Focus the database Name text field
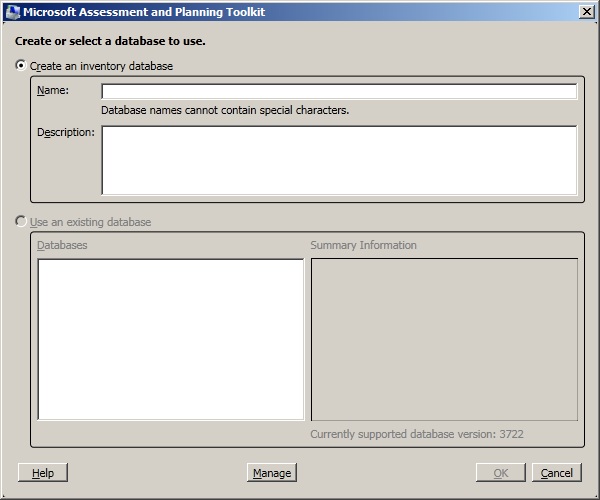This screenshot has height=500, width=600. (x=339, y=92)
